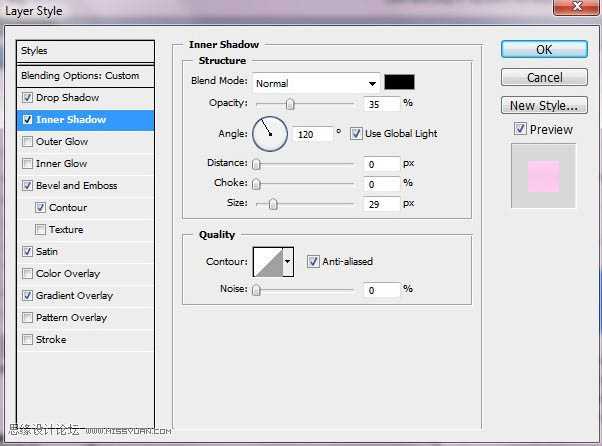This screenshot has height=446, width=602.
Task: Open the Blend Mode dropdown set to Normal
Action: (316, 83)
